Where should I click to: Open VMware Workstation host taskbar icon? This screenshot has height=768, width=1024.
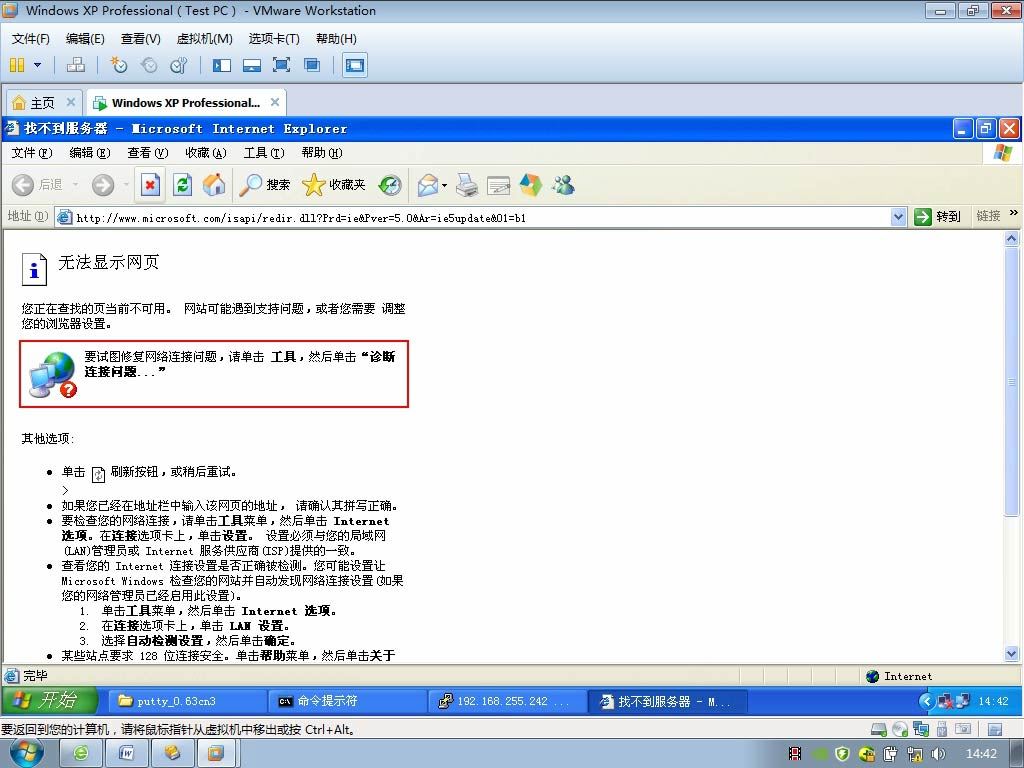coord(216,754)
